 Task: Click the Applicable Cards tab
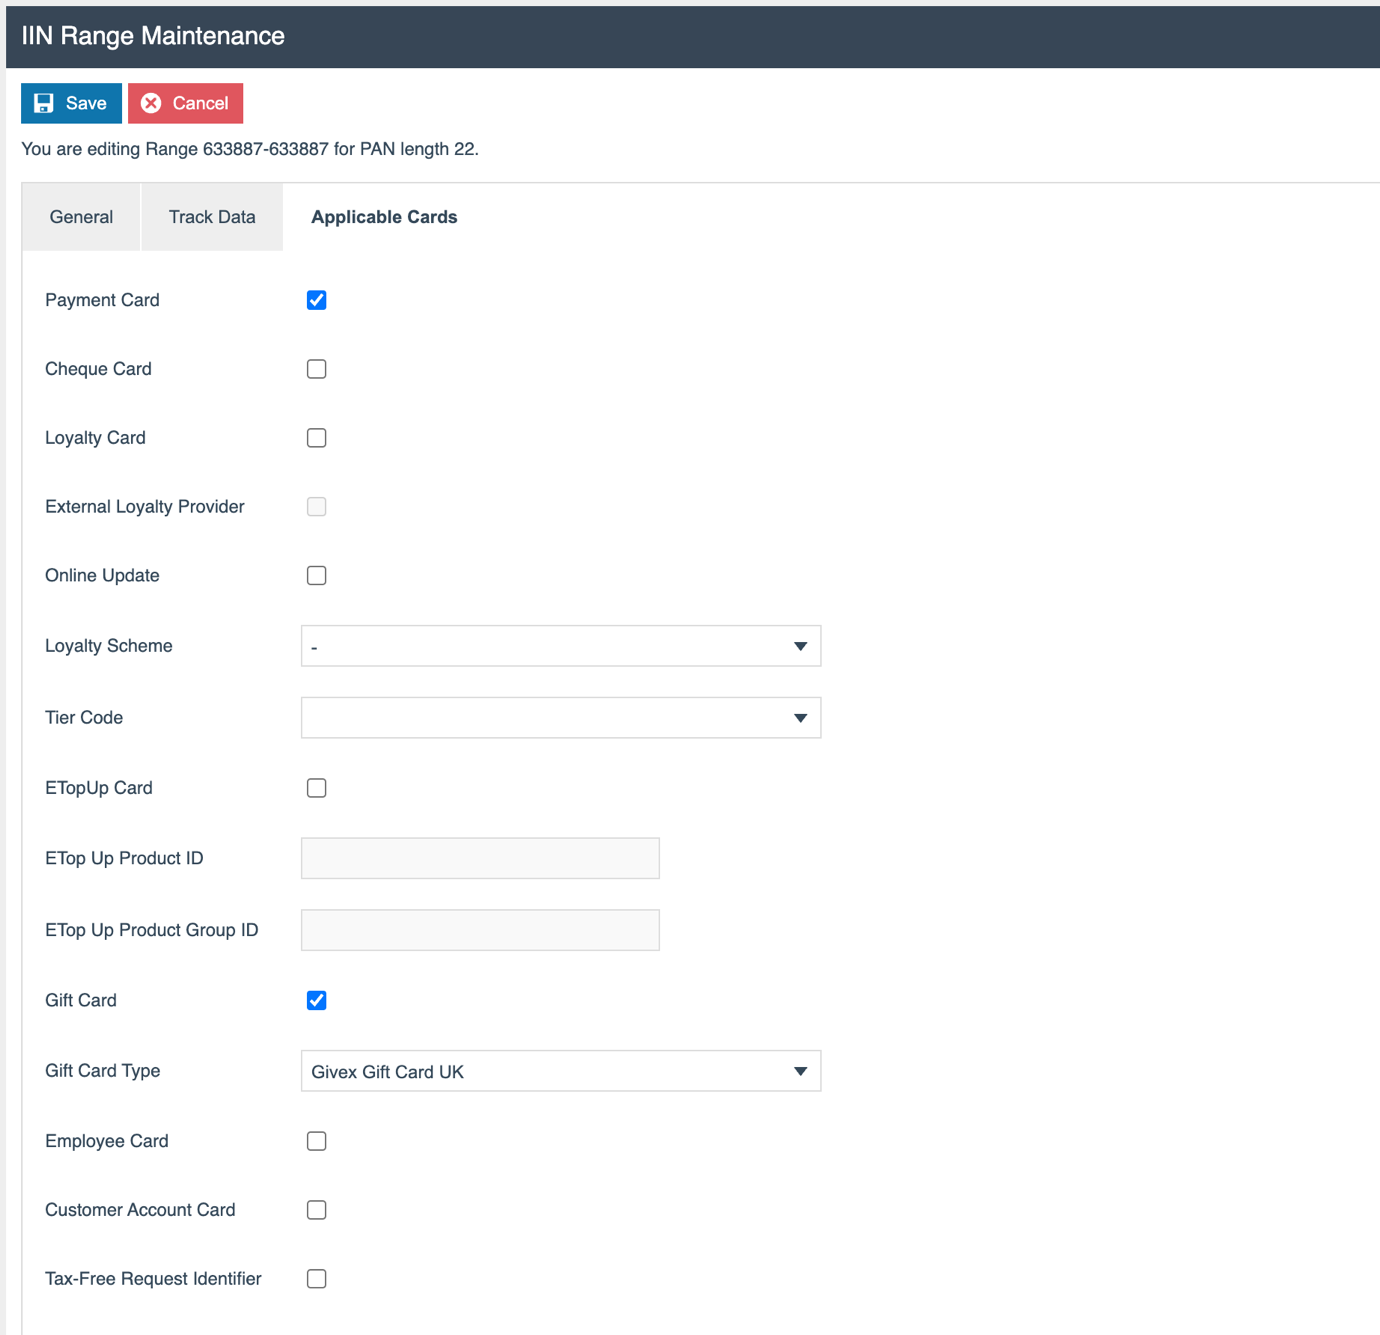click(x=383, y=216)
